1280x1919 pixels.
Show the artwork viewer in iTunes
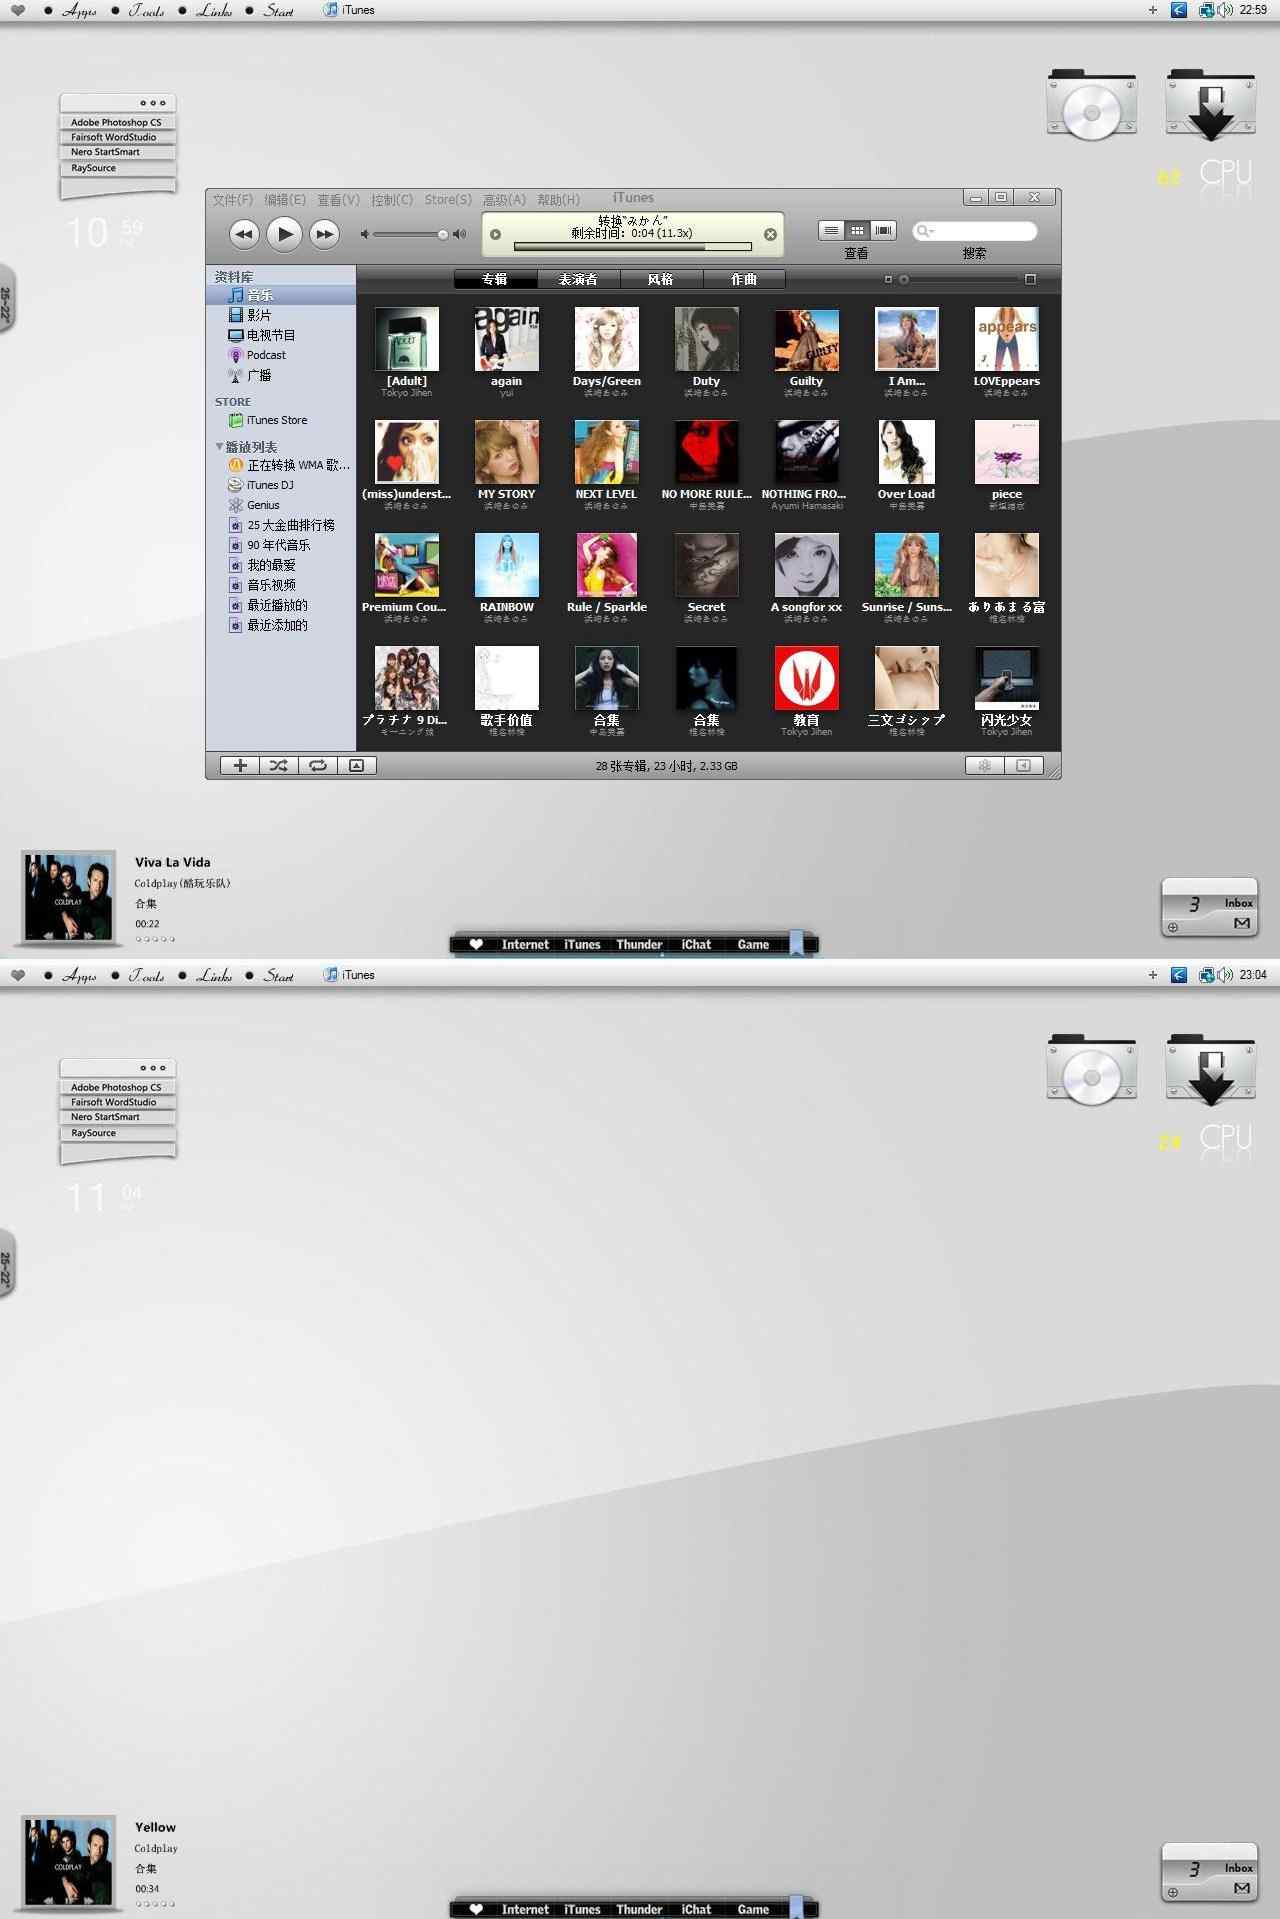tap(357, 765)
